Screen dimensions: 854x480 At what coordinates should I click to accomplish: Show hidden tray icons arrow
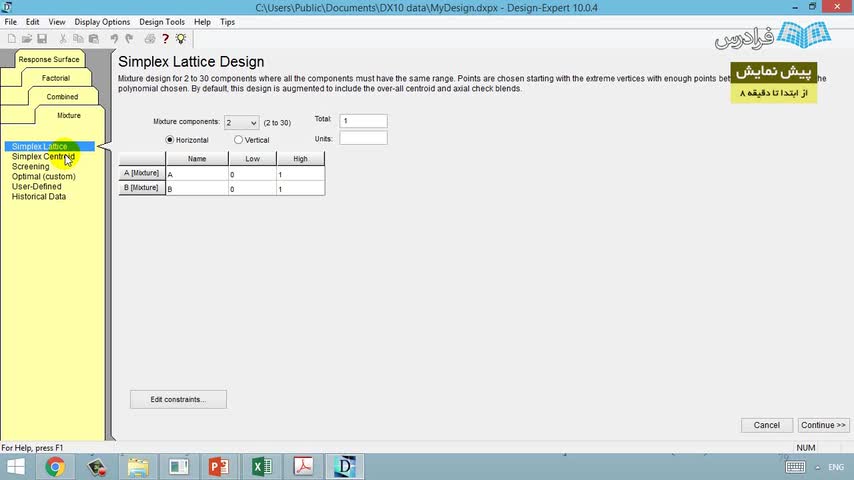817,467
